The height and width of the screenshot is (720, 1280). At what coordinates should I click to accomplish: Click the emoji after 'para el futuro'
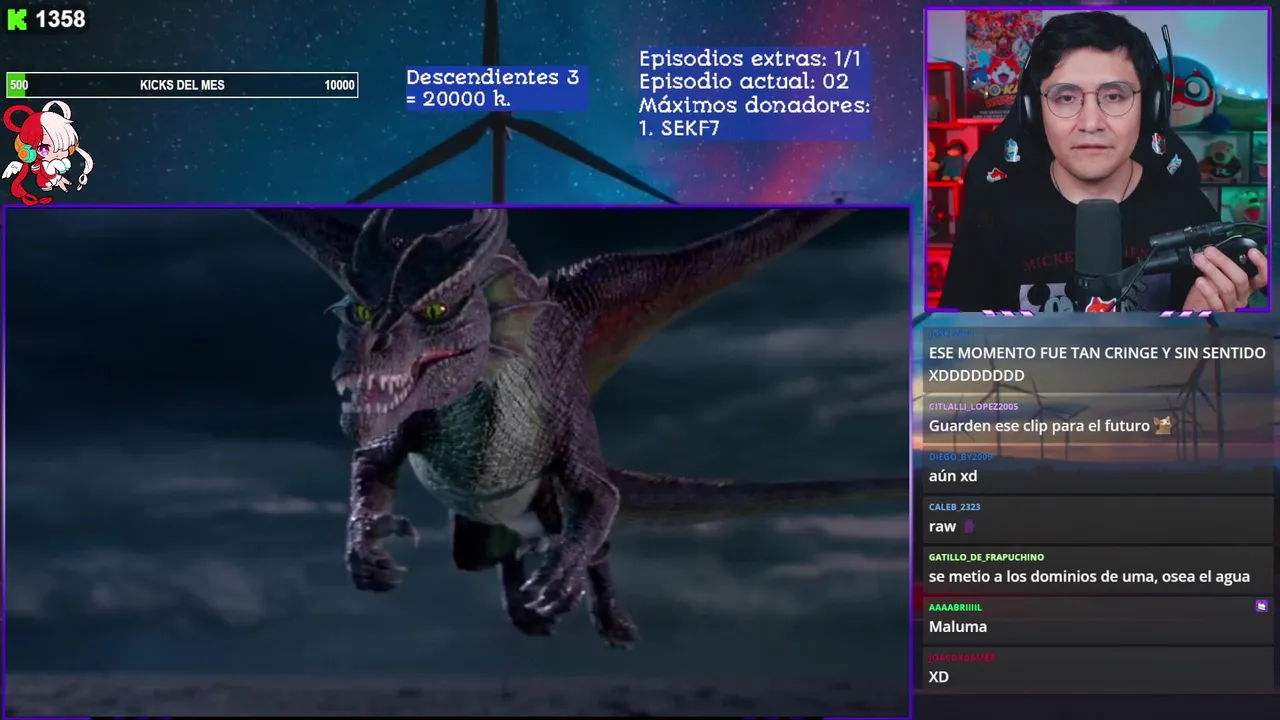coord(1162,425)
